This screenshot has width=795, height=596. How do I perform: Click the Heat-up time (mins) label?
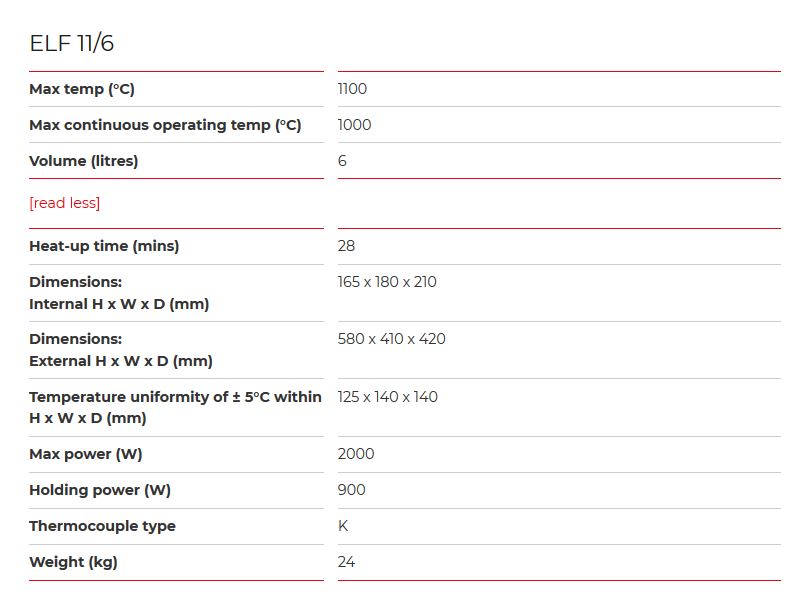[x=104, y=246]
